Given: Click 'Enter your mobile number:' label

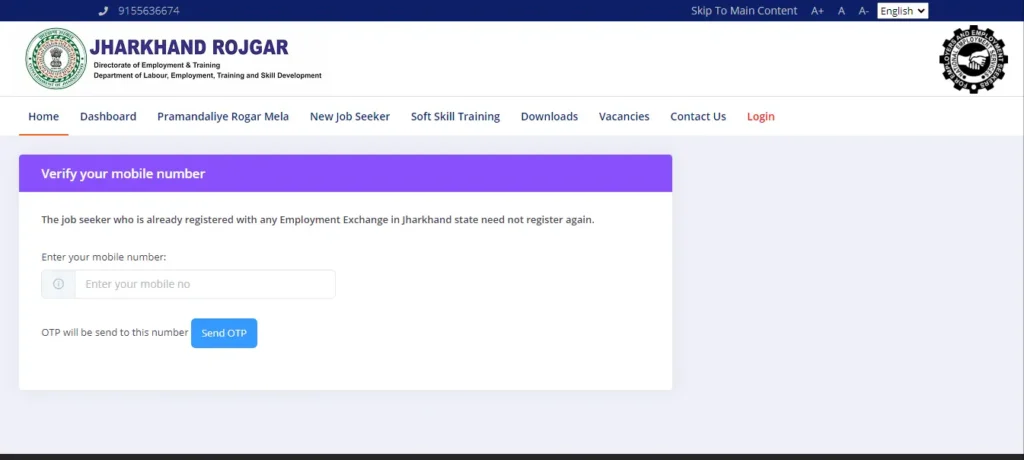Looking at the screenshot, I should coord(104,257).
